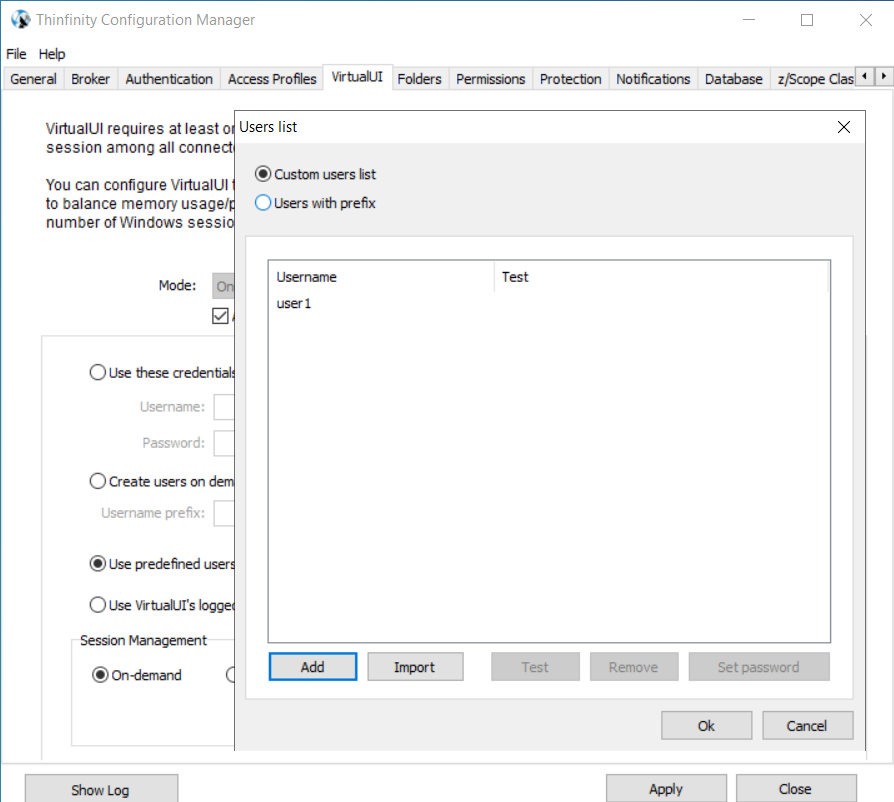Click the Test column header

(x=661, y=277)
